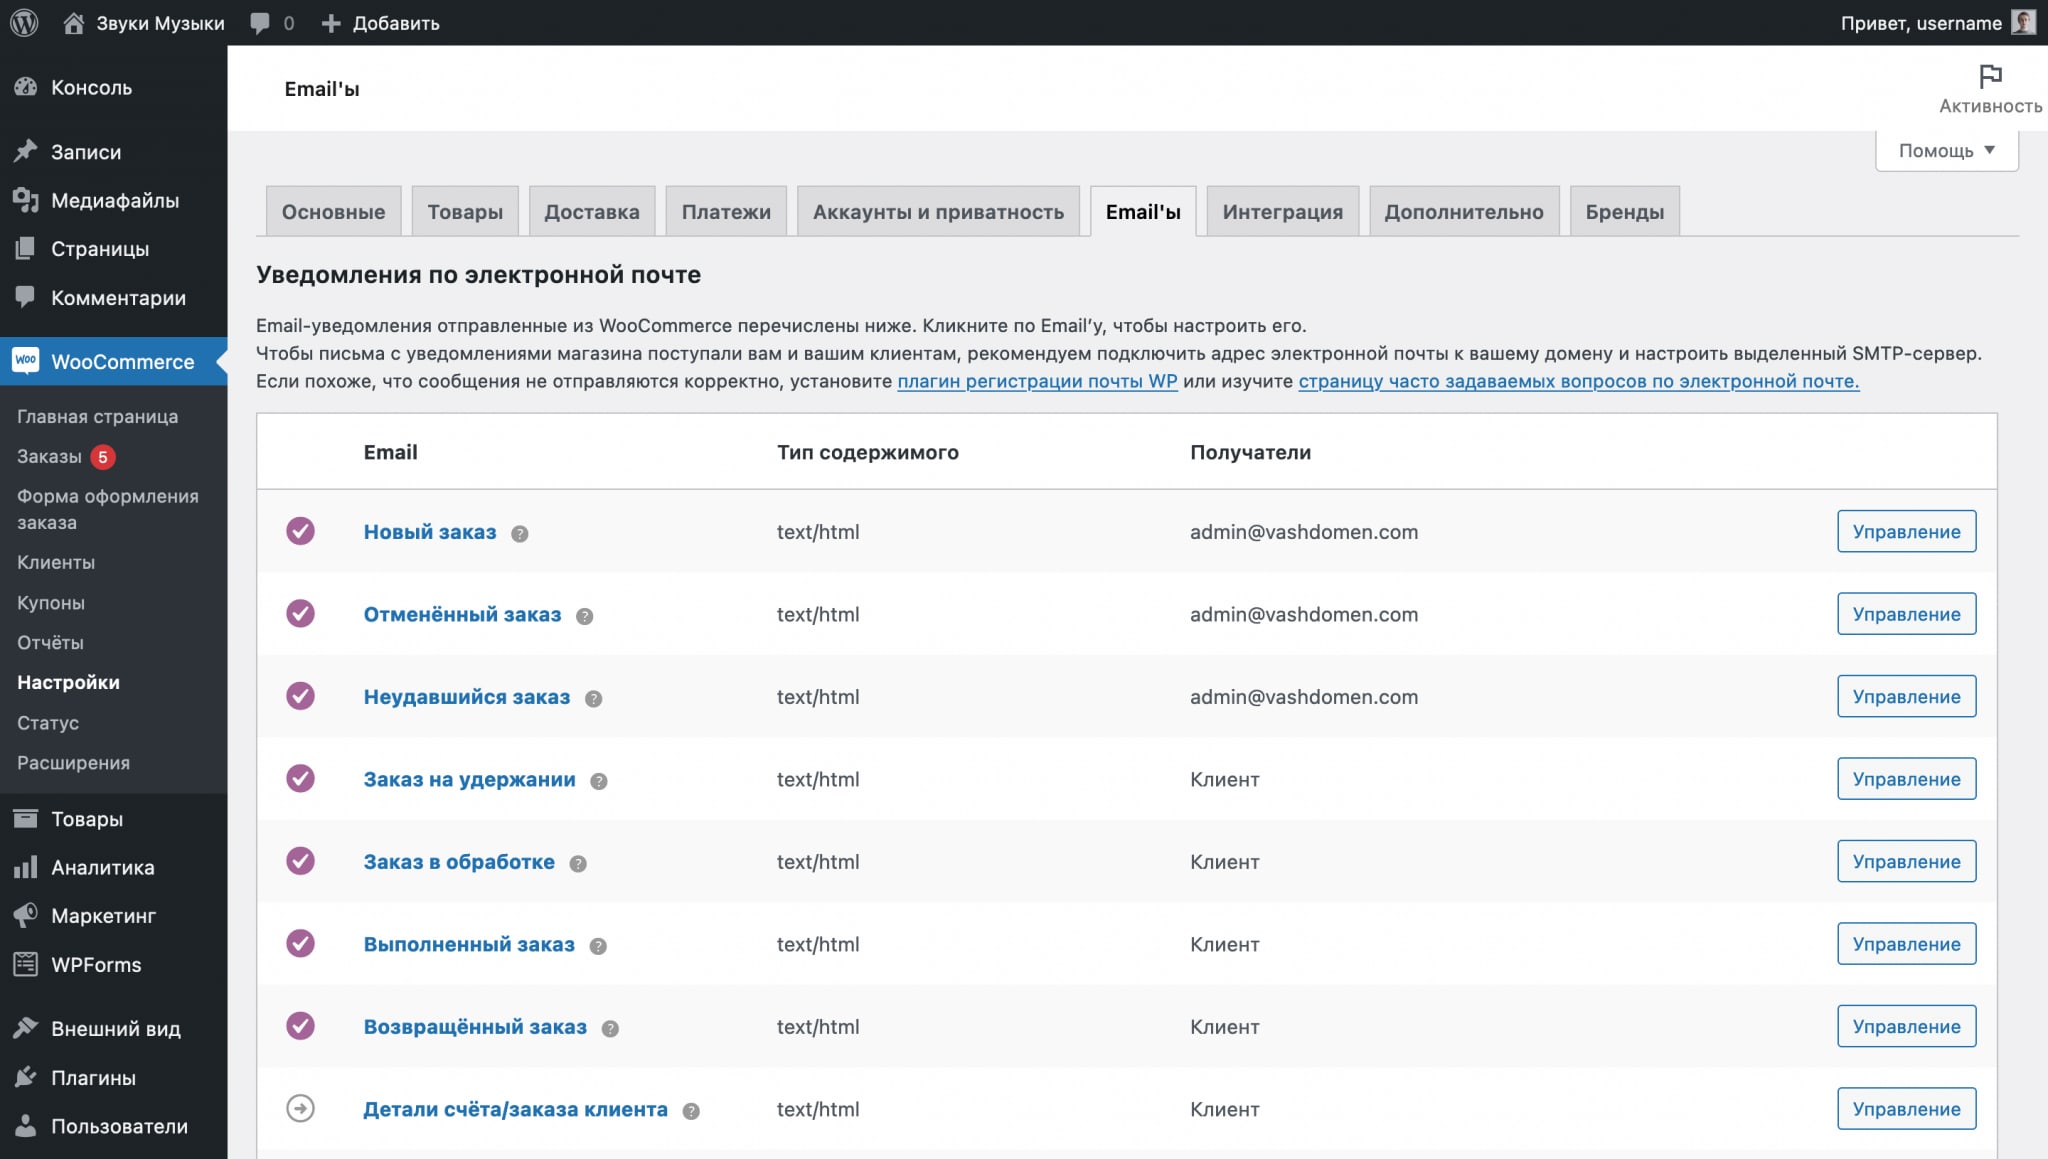The image size is (2048, 1159).
Task: Open the Бренды tab
Action: point(1625,211)
